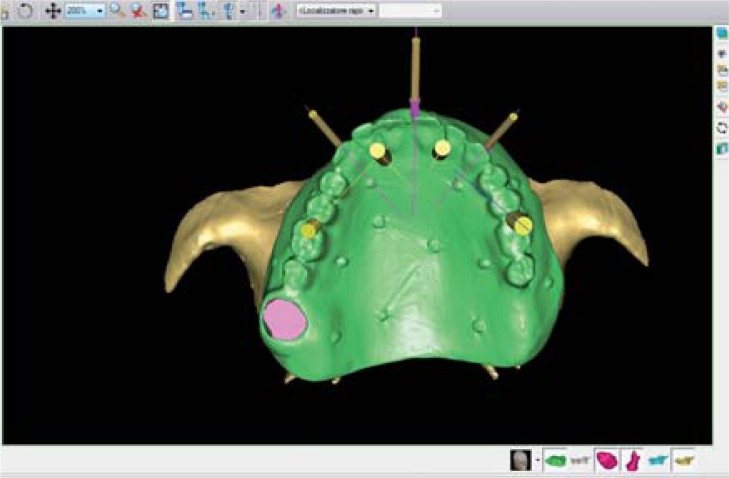Click the zoom tool with red X

coord(137,10)
